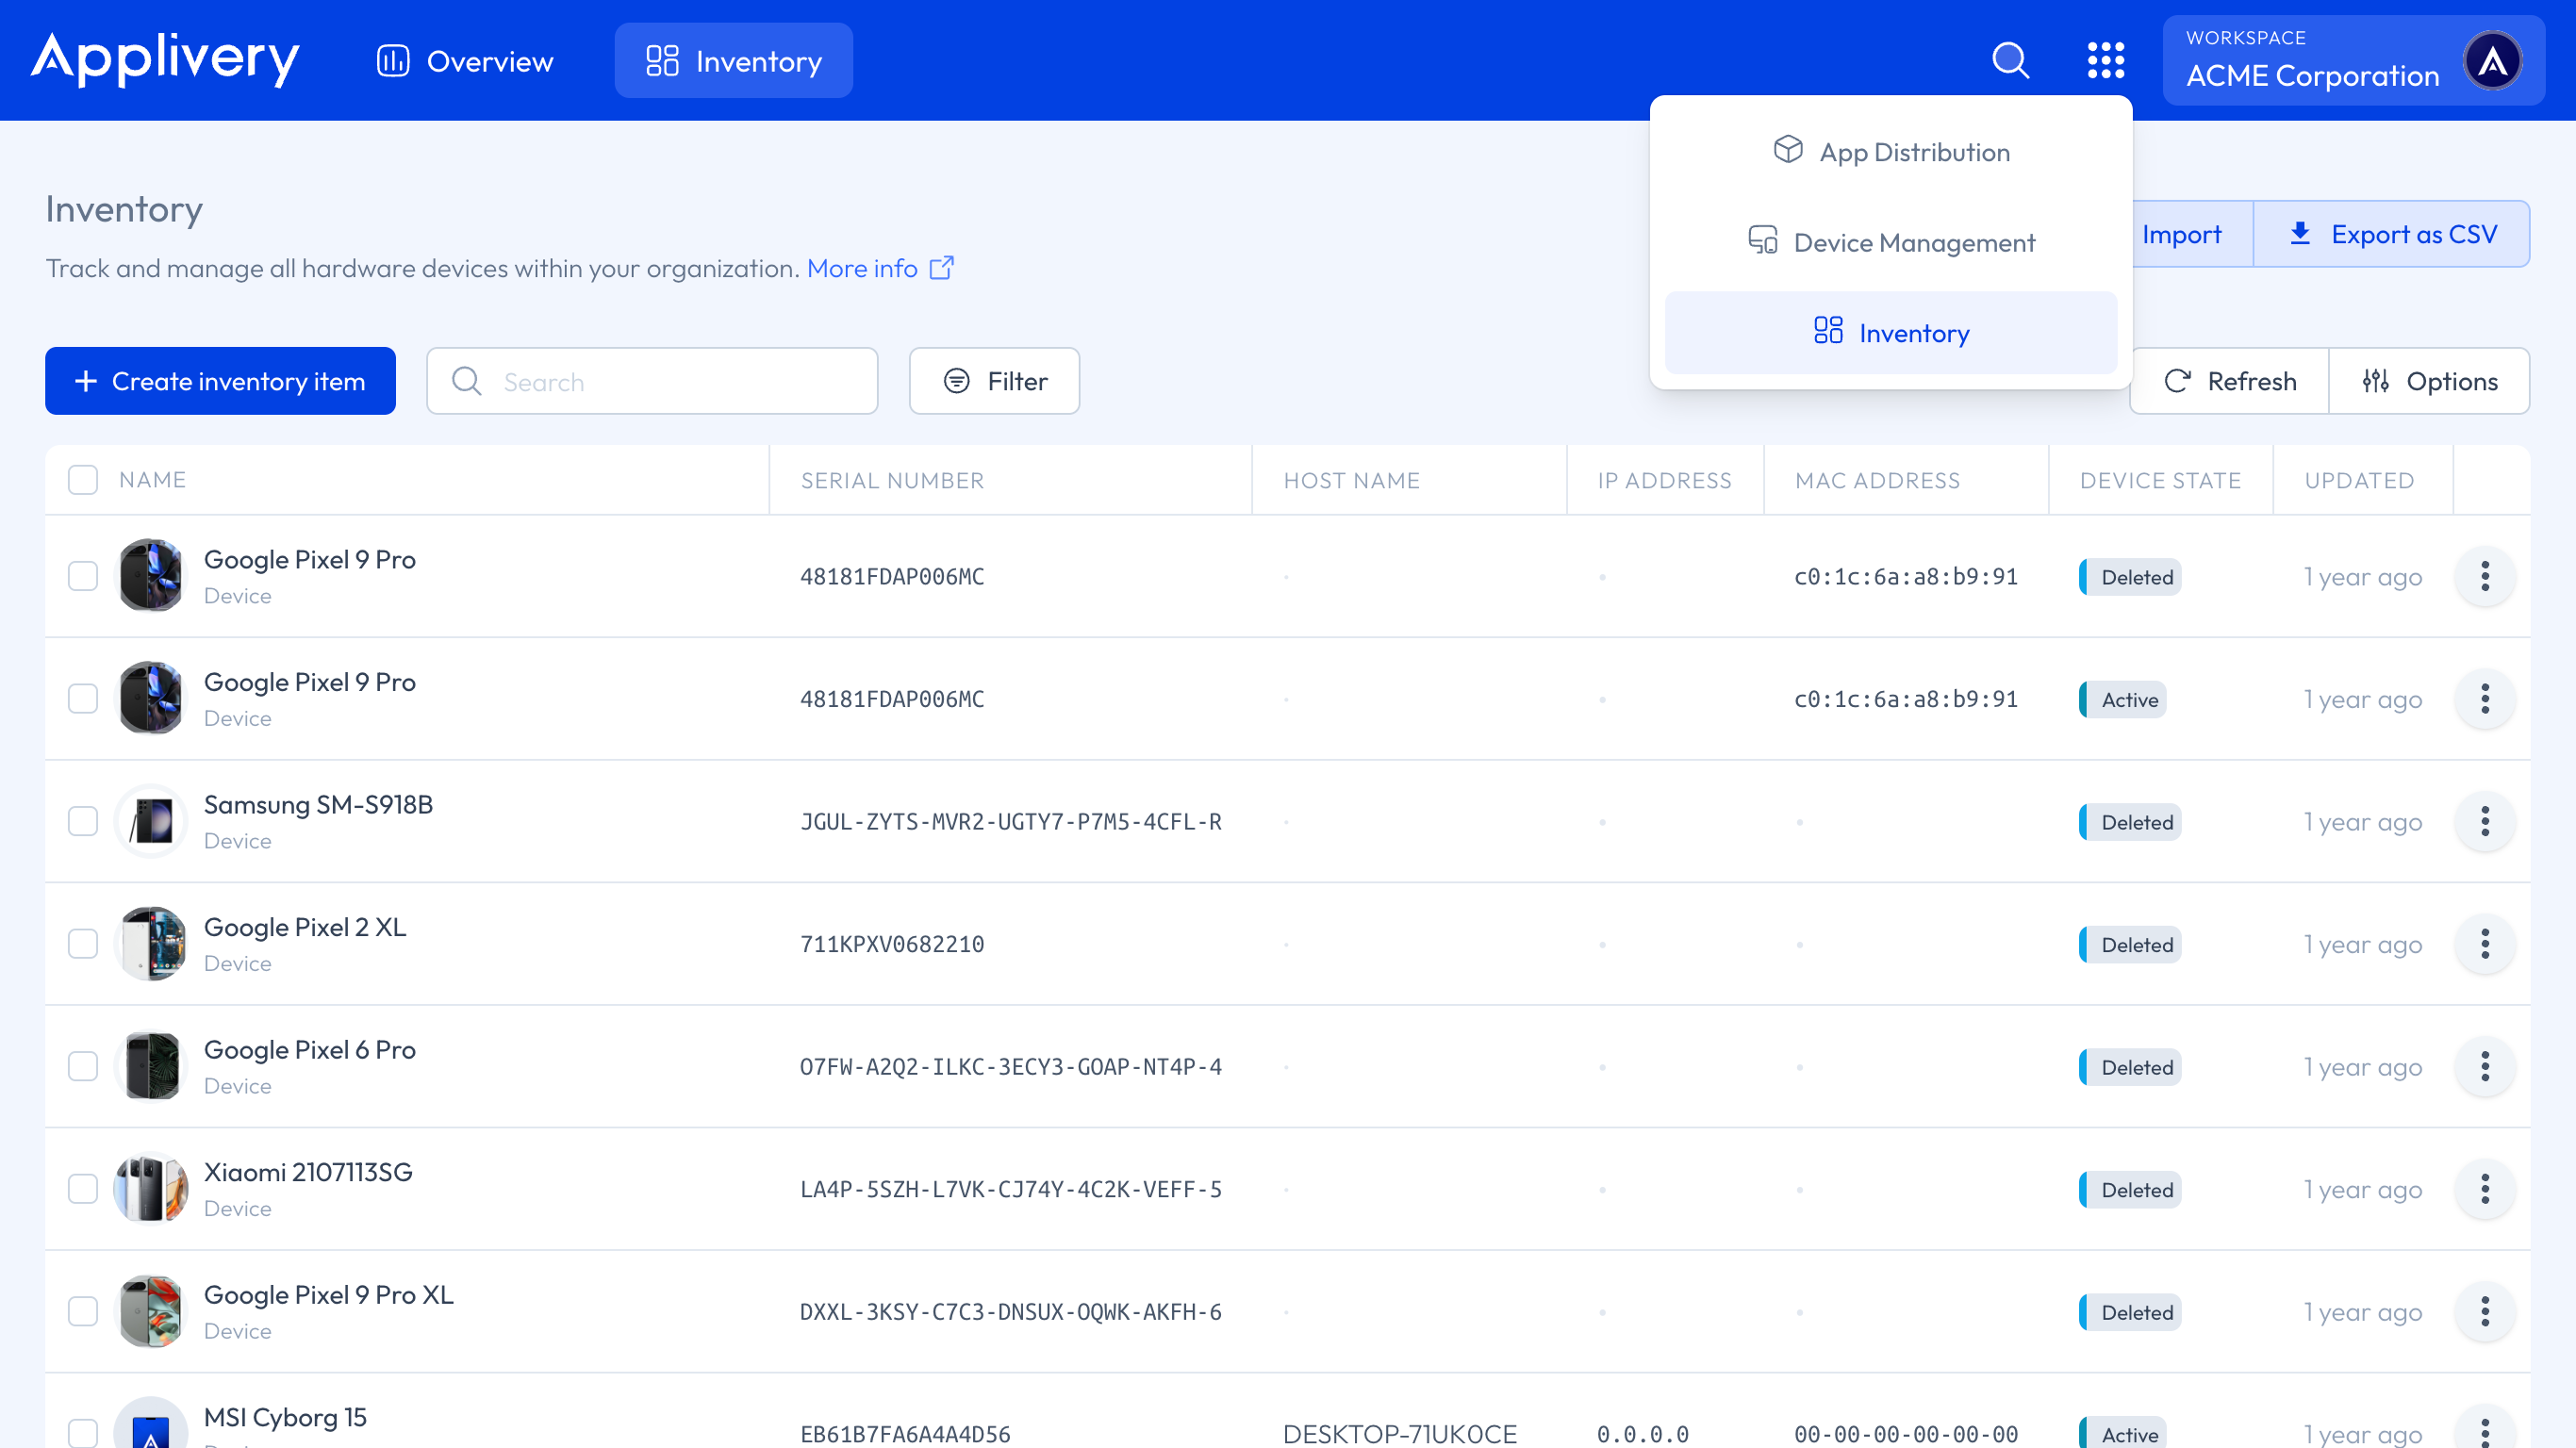Click the Applivery logo
The image size is (2576, 1448).
point(165,58)
